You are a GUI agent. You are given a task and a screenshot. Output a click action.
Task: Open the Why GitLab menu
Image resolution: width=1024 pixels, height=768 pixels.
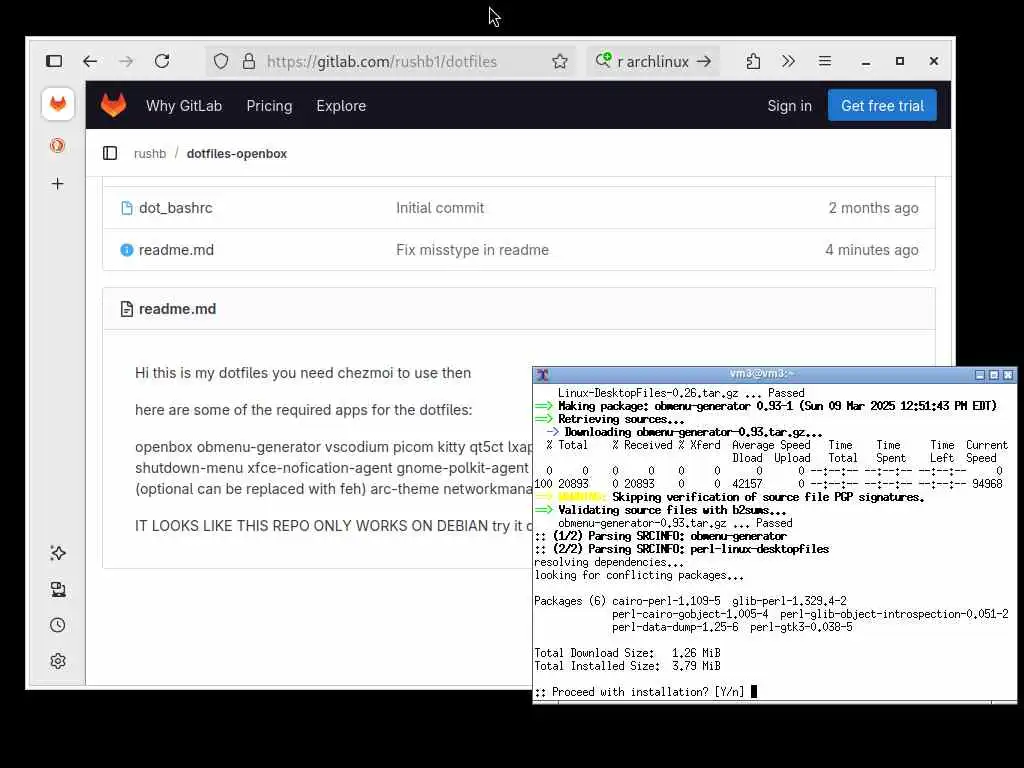click(x=184, y=106)
